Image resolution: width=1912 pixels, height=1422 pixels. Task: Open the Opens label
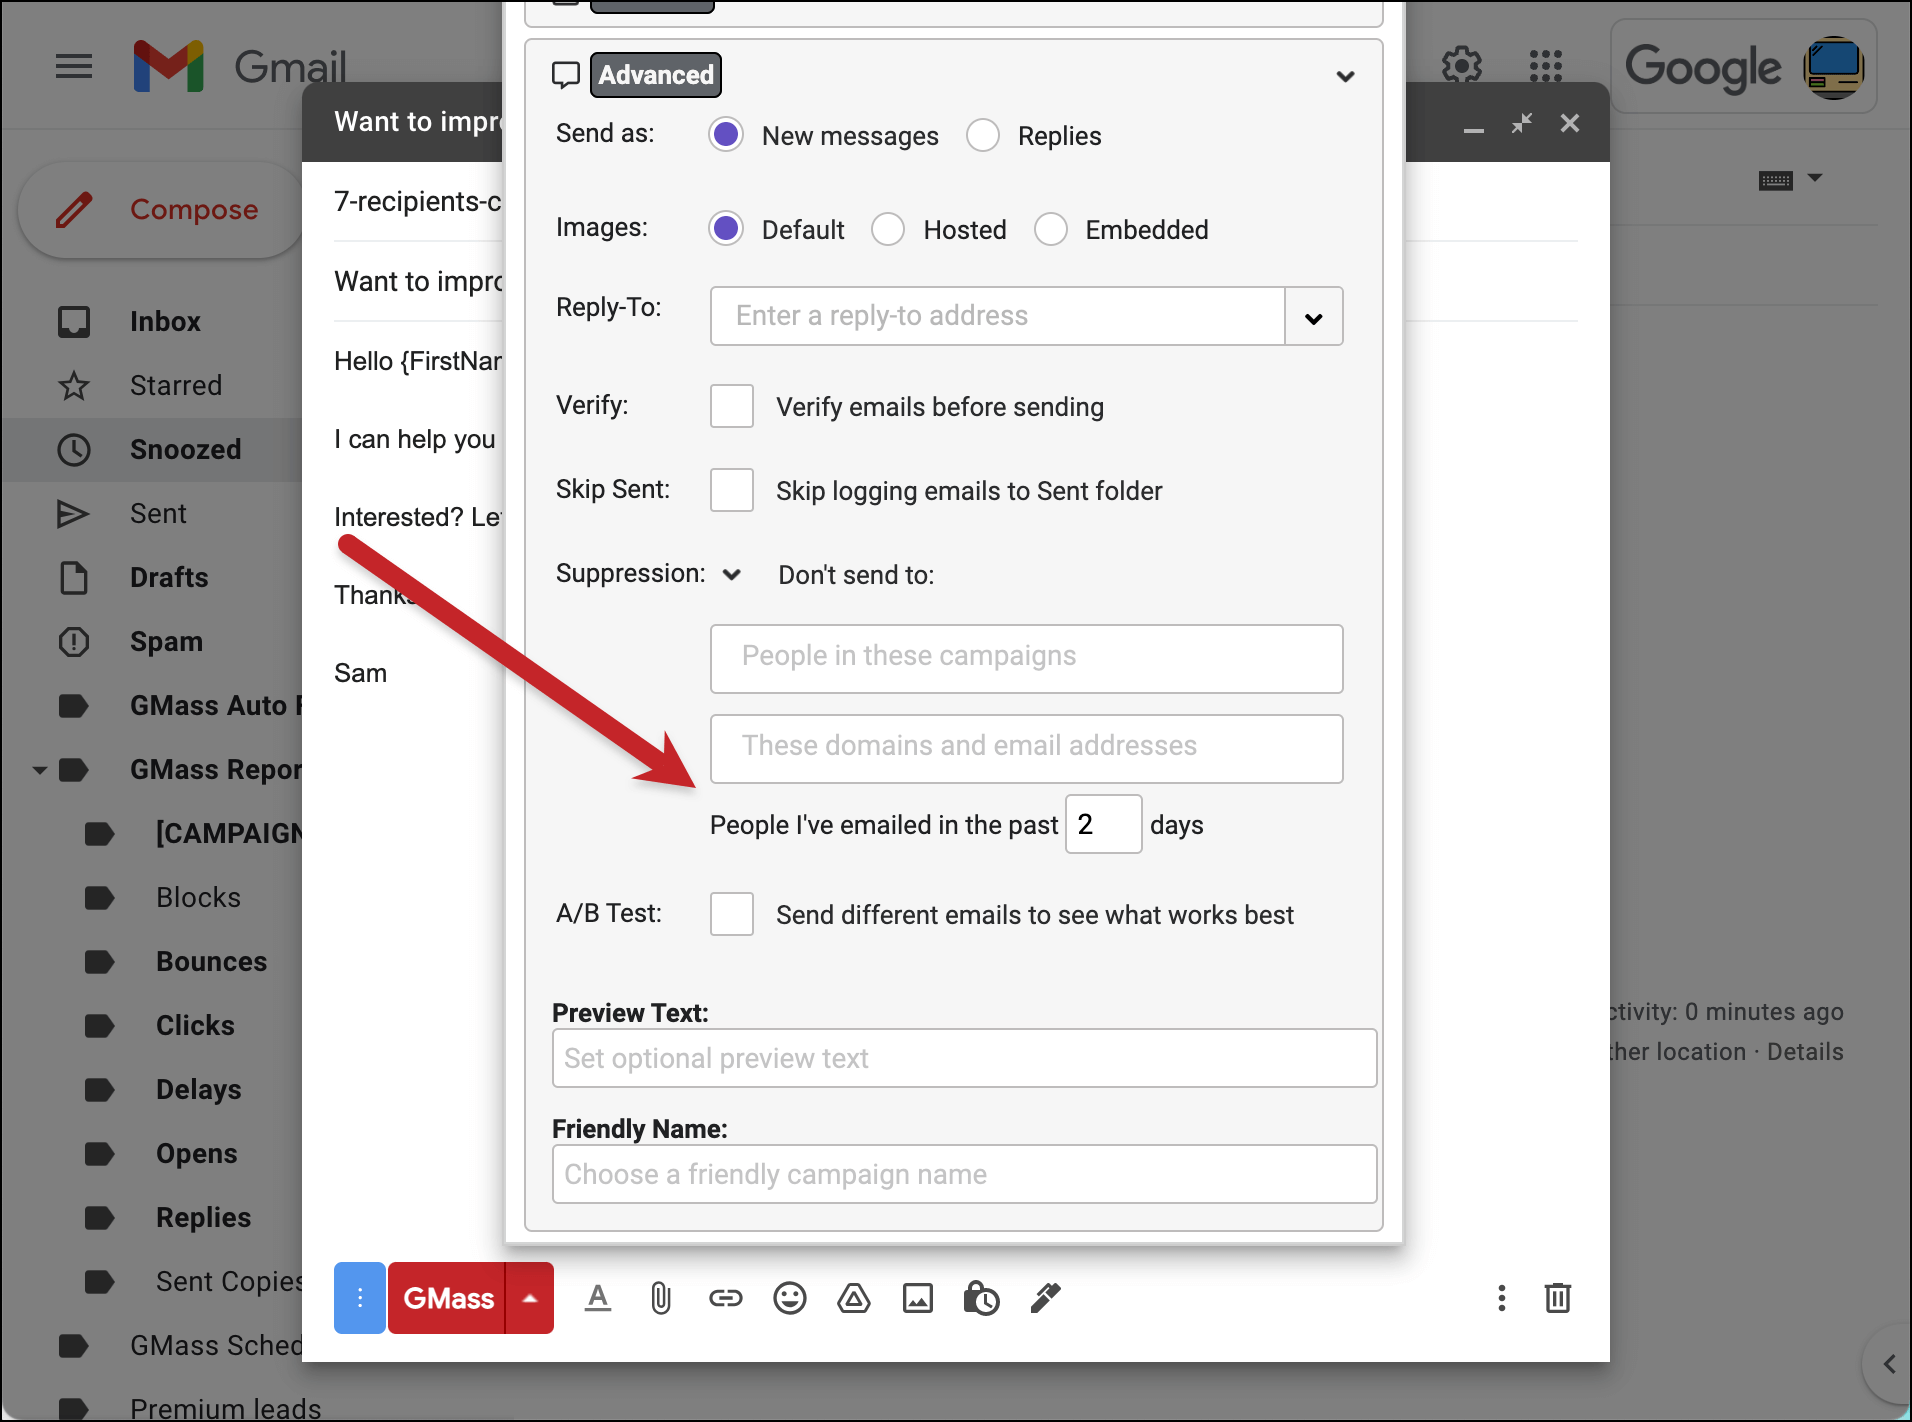196,1153
